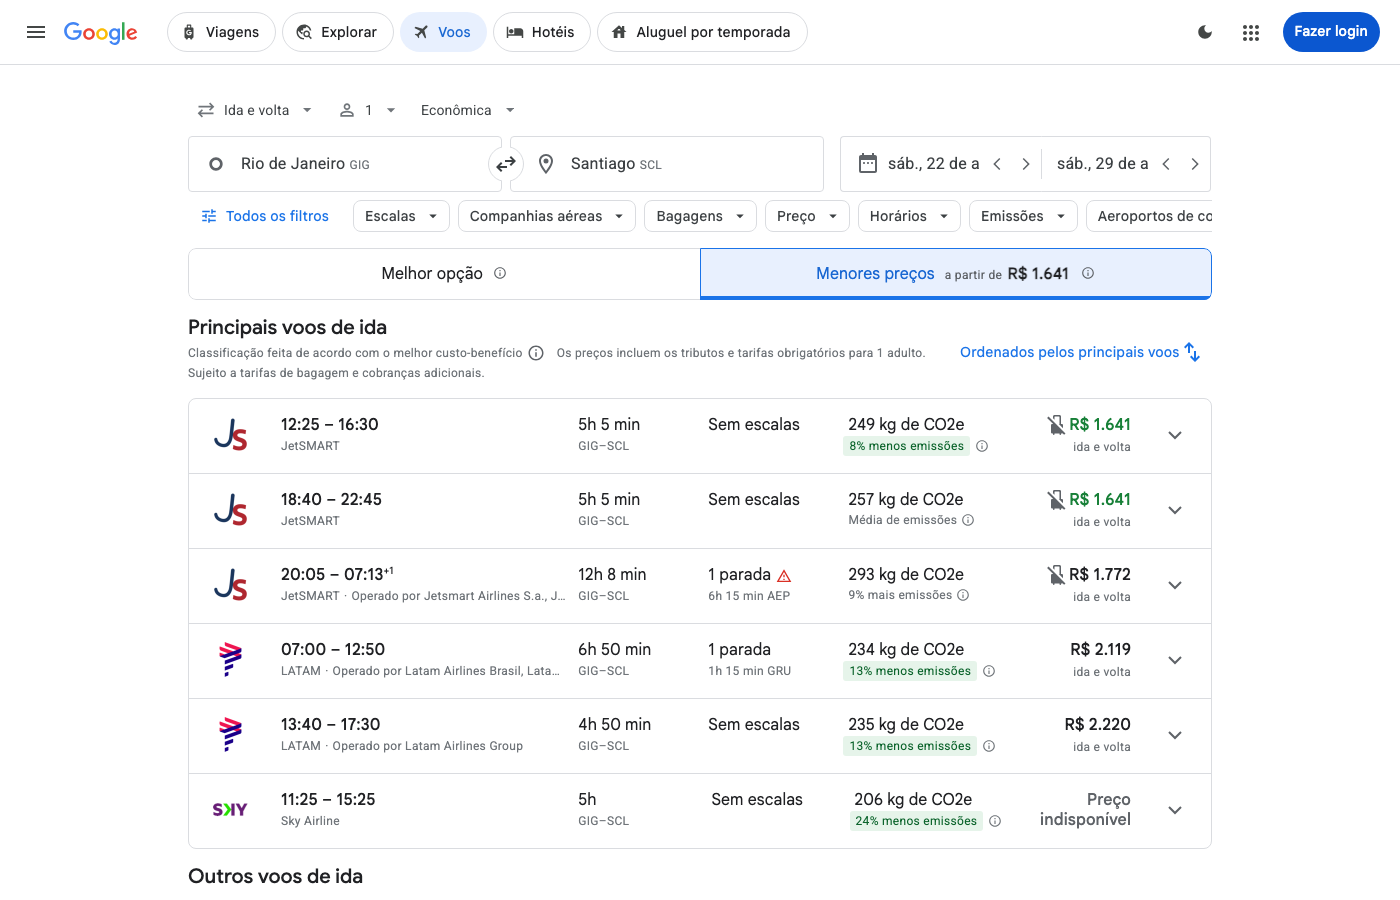Open the Aeroportos de conexão filter
1400x900 pixels.
point(1149,216)
